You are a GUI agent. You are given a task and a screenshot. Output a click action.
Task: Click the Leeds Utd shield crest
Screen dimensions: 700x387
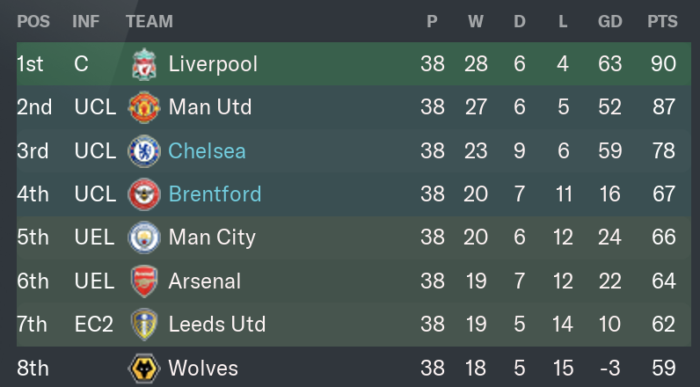(144, 325)
